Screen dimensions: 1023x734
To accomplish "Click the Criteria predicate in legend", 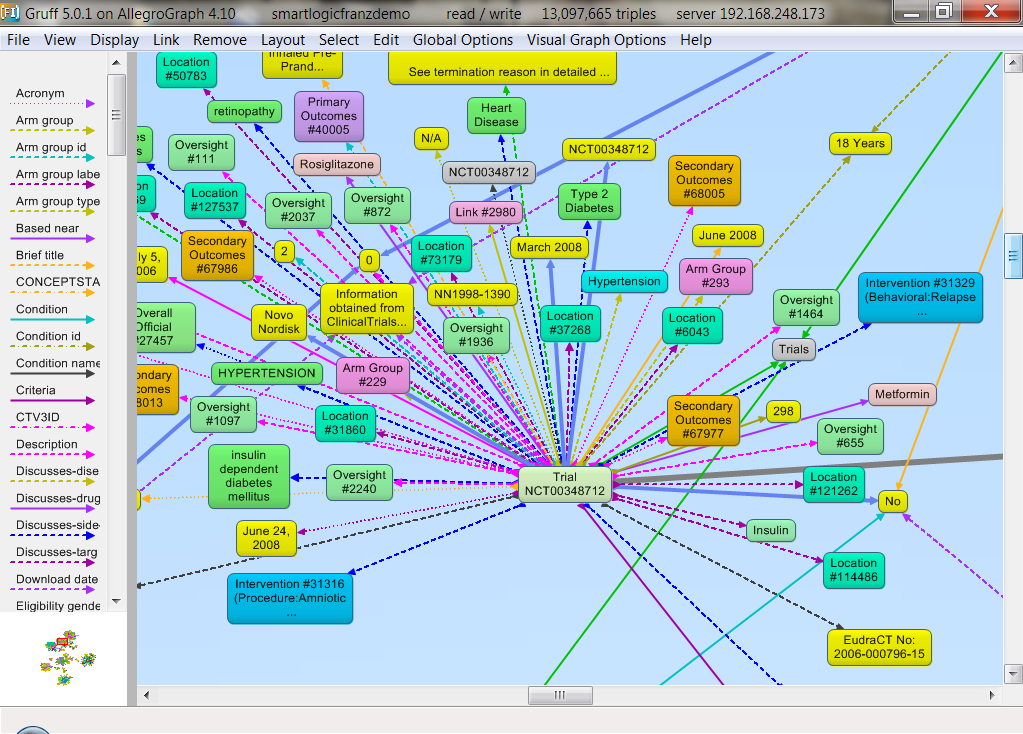I will [36, 391].
